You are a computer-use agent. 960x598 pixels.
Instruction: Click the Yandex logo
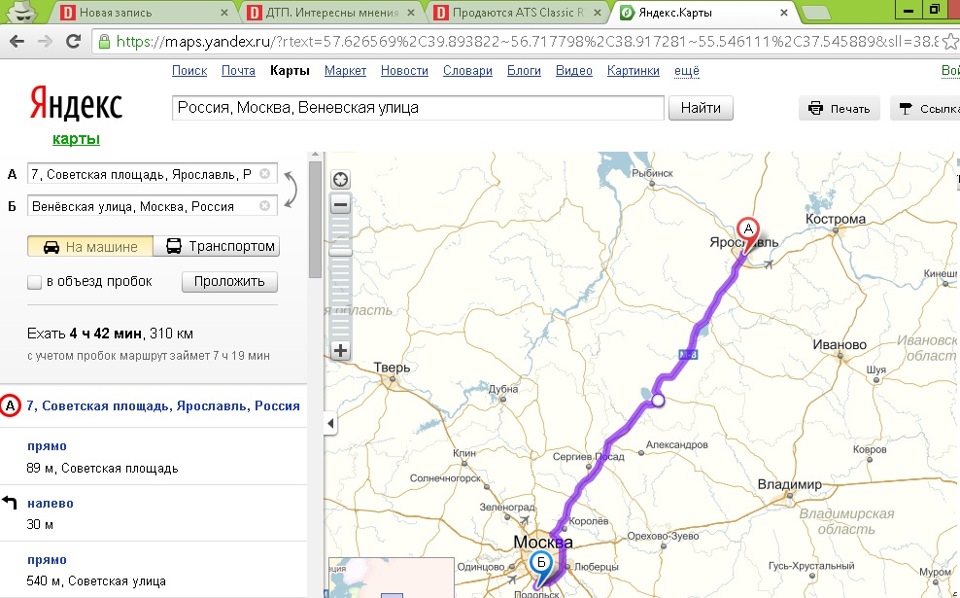[x=76, y=103]
